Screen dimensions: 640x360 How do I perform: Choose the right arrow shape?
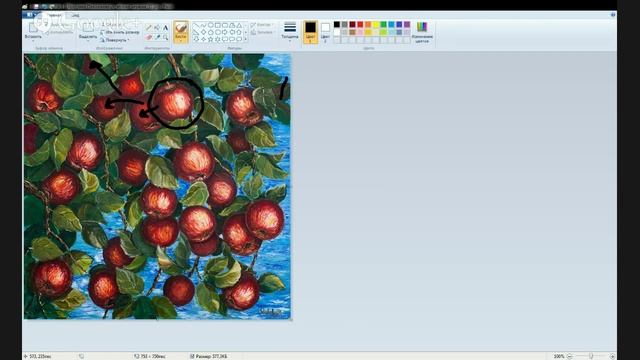[x=225, y=32]
